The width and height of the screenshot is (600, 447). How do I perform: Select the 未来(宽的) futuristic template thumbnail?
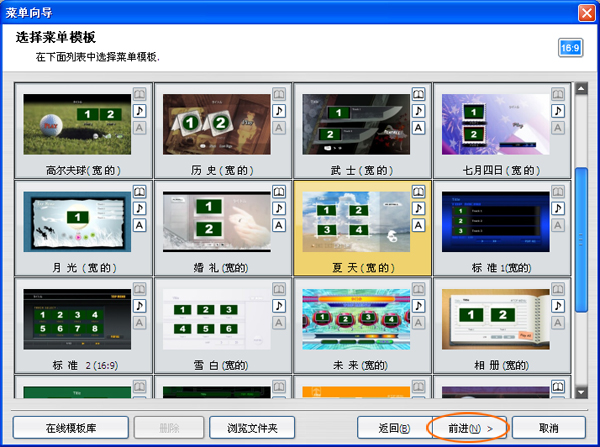pyautogui.click(x=356, y=319)
